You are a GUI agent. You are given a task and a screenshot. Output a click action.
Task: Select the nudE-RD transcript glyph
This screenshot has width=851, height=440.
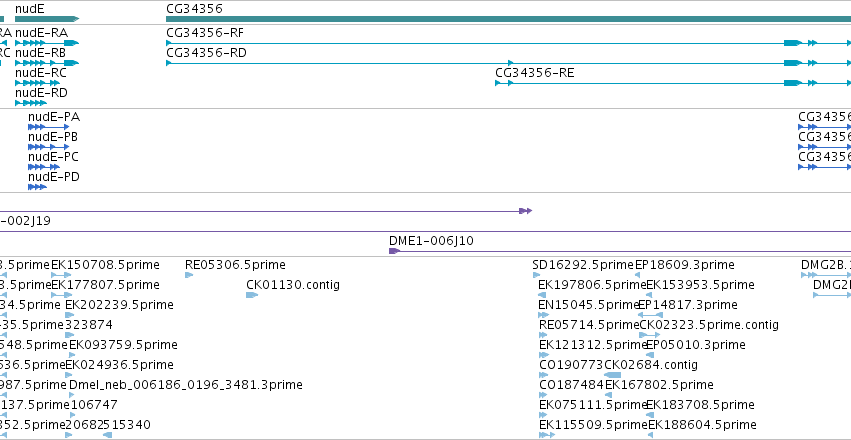click(x=31, y=103)
